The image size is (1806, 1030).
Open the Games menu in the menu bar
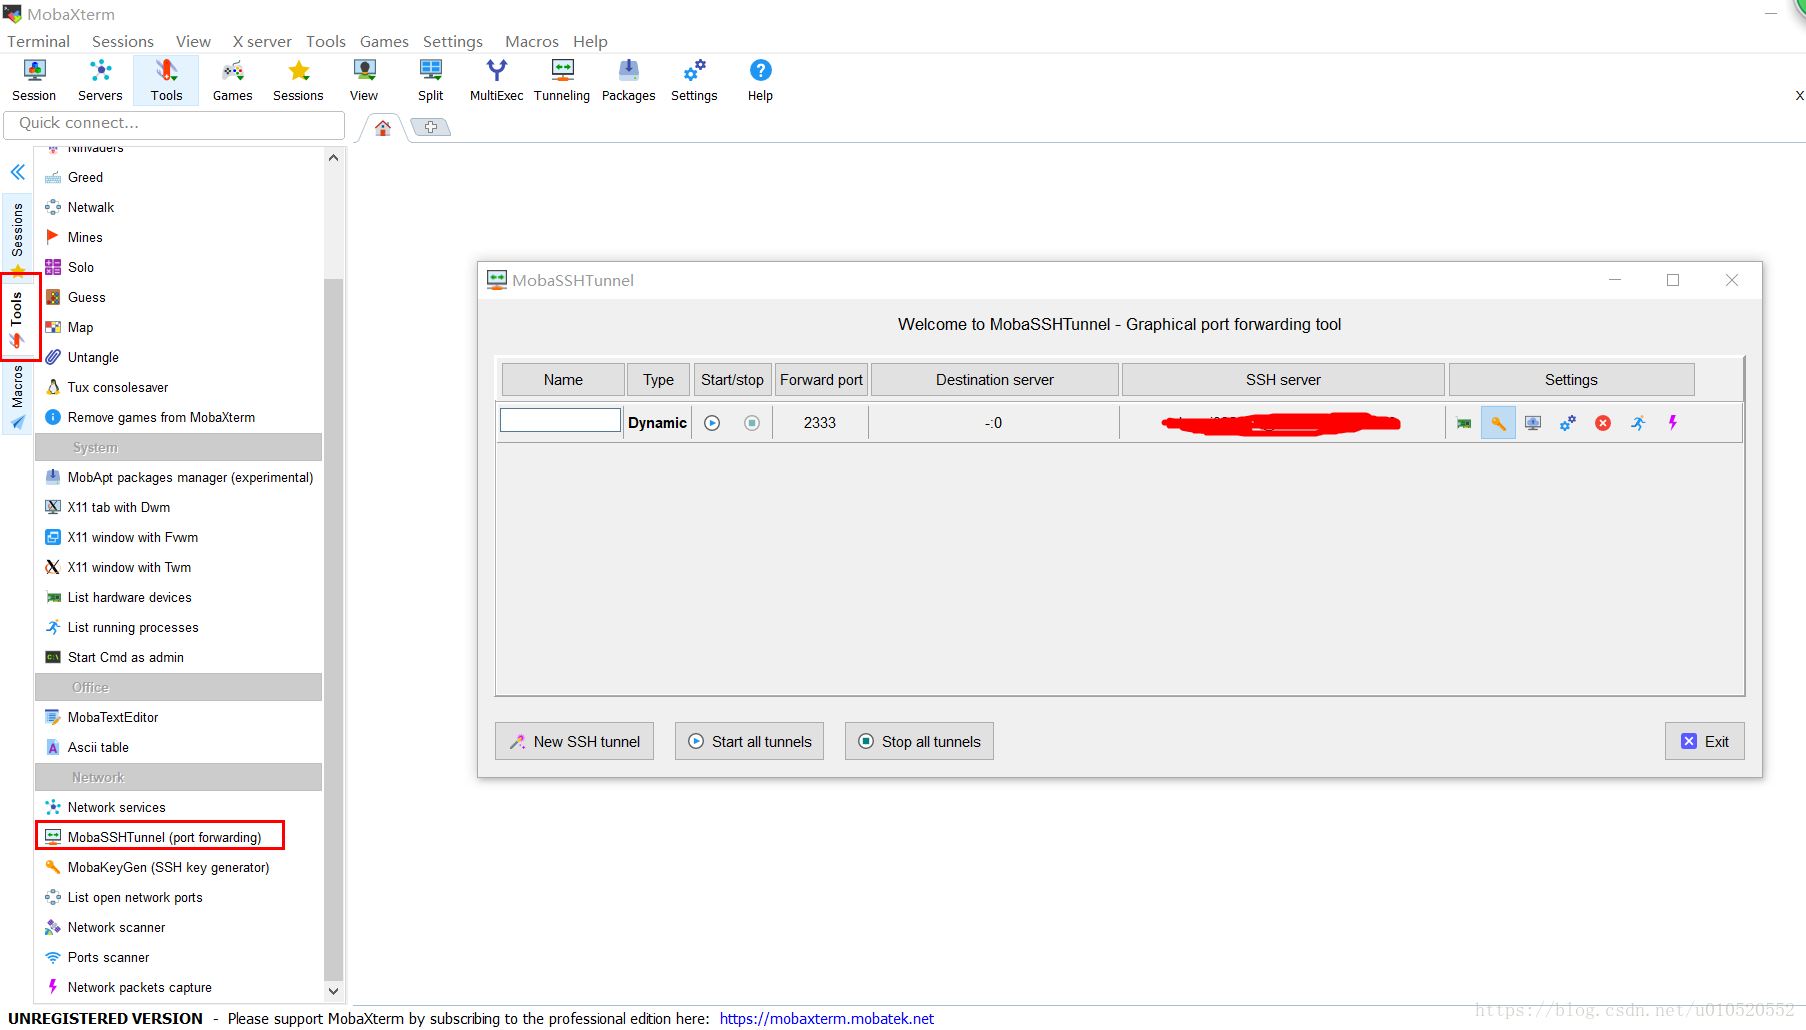coord(384,41)
